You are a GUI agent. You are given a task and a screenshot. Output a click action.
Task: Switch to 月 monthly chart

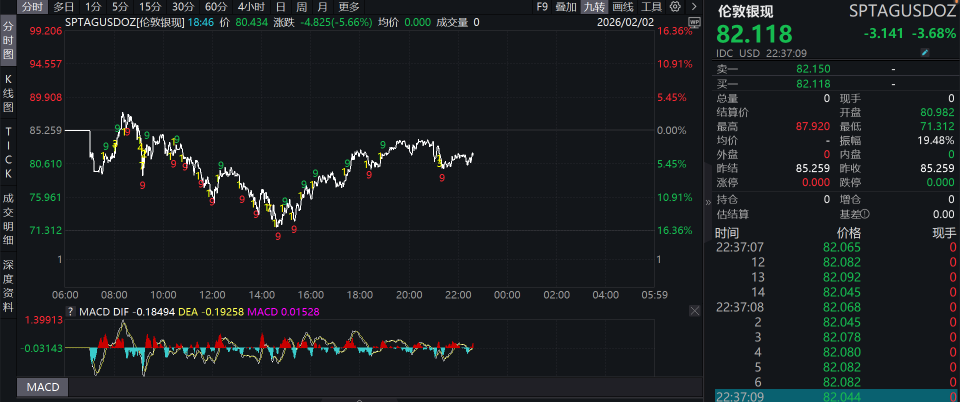pyautogui.click(x=322, y=7)
